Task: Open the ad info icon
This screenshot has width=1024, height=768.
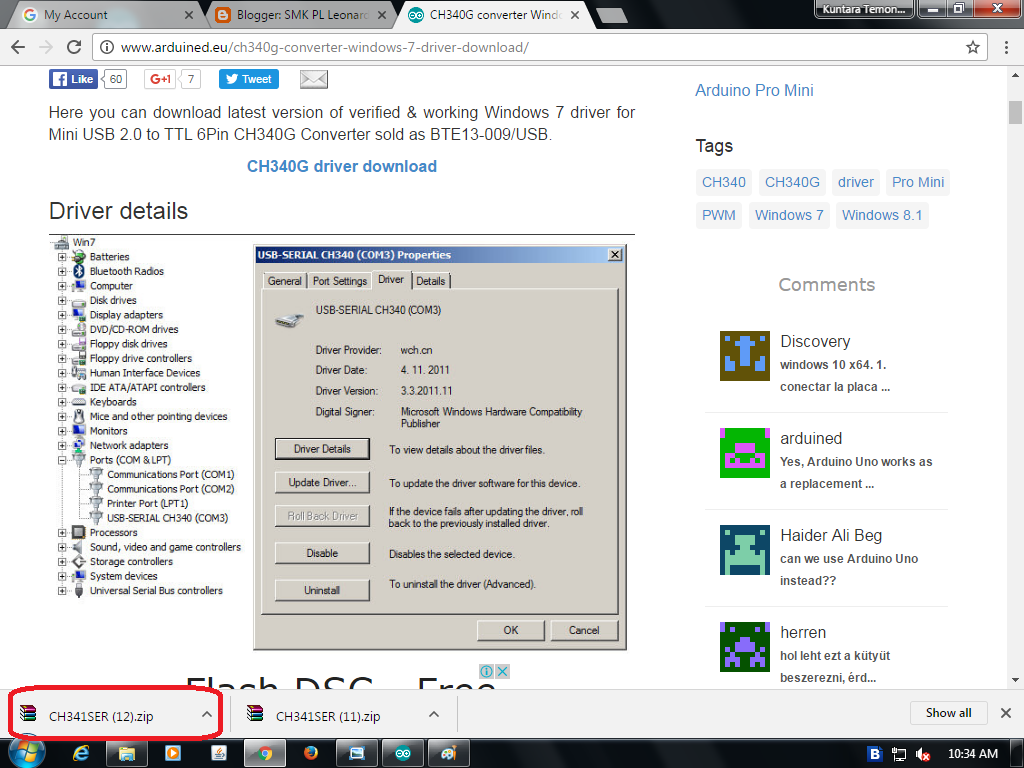Action: pos(487,671)
